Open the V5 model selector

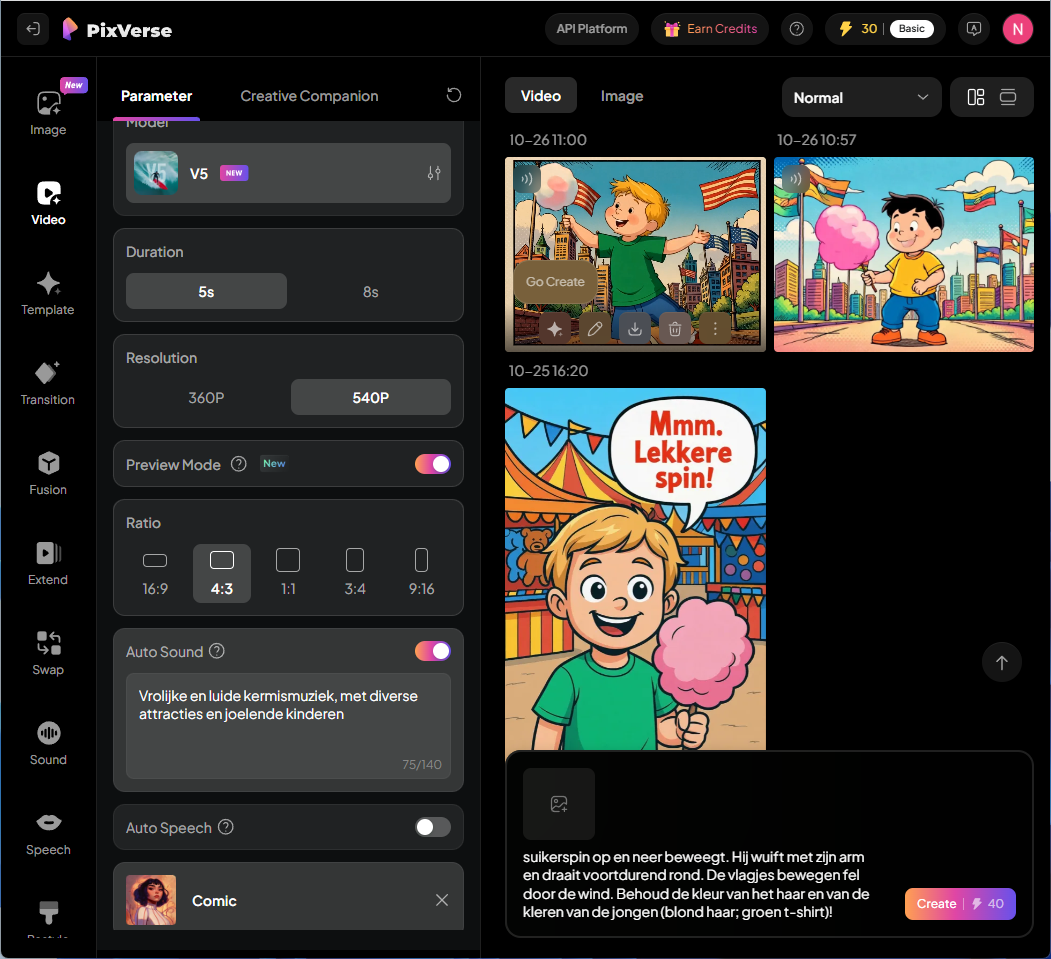pos(288,173)
